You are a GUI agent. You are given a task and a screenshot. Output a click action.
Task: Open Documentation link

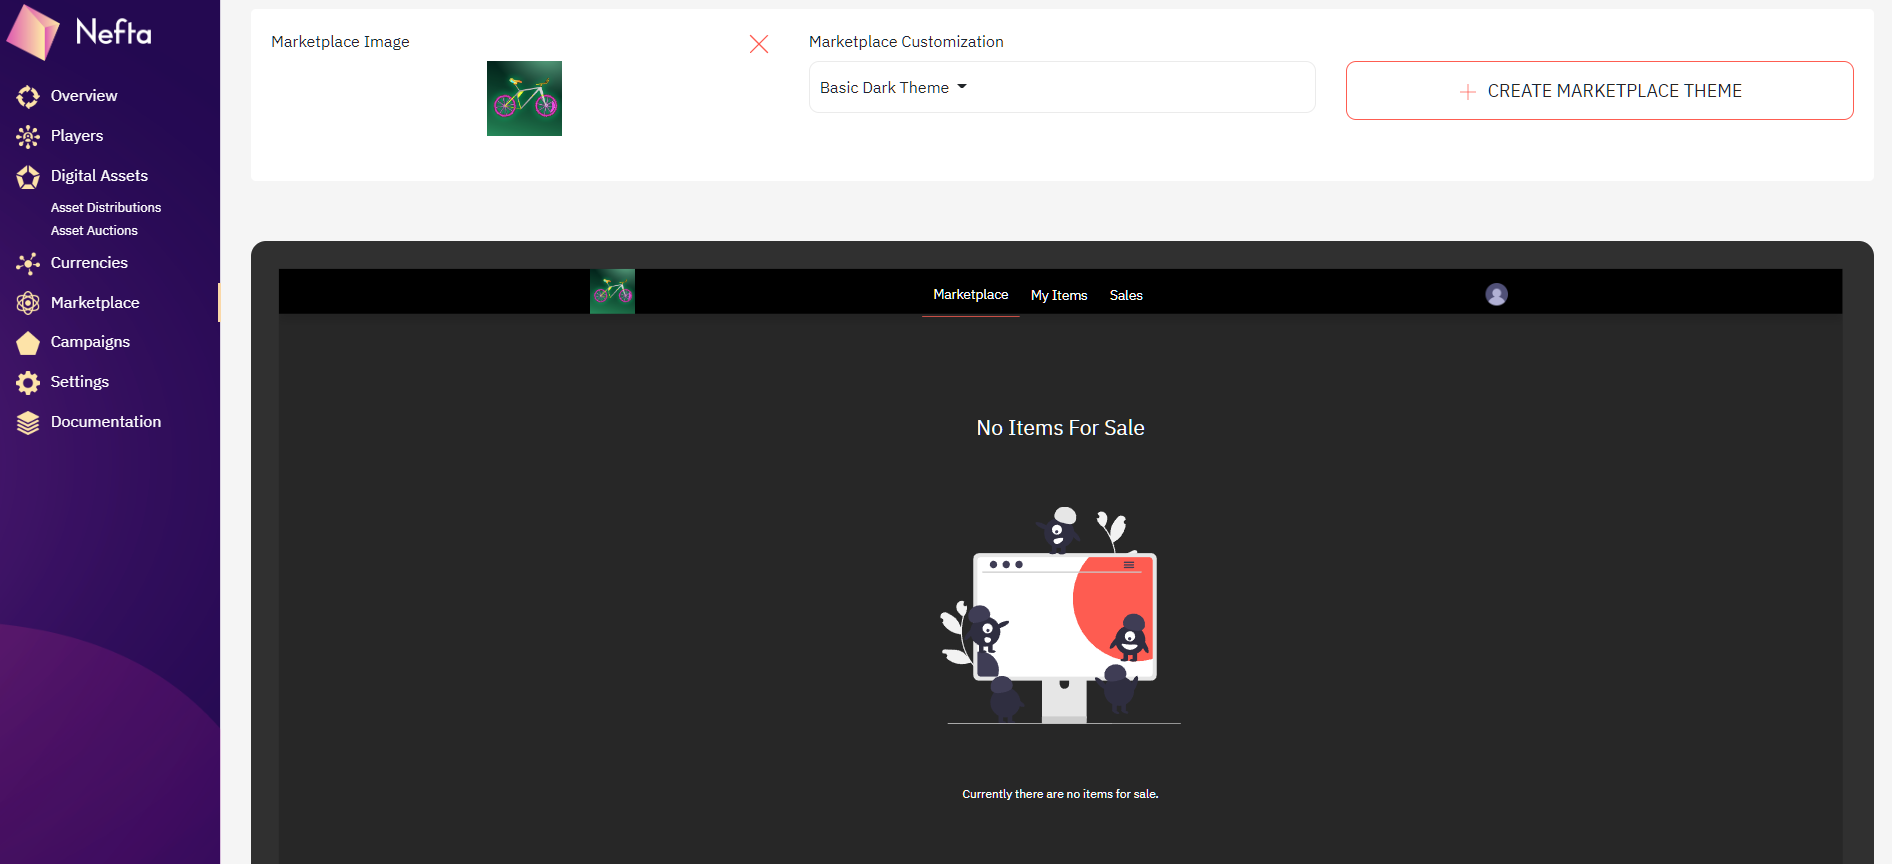click(x=106, y=422)
